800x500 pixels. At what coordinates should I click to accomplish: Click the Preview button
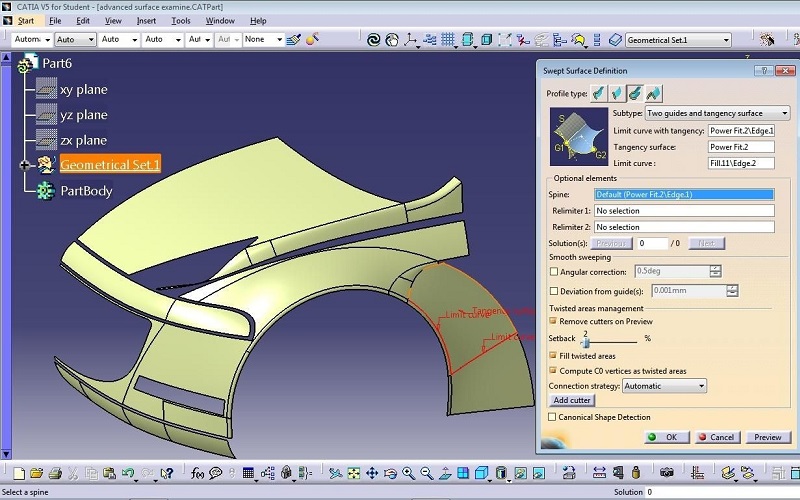tap(767, 437)
